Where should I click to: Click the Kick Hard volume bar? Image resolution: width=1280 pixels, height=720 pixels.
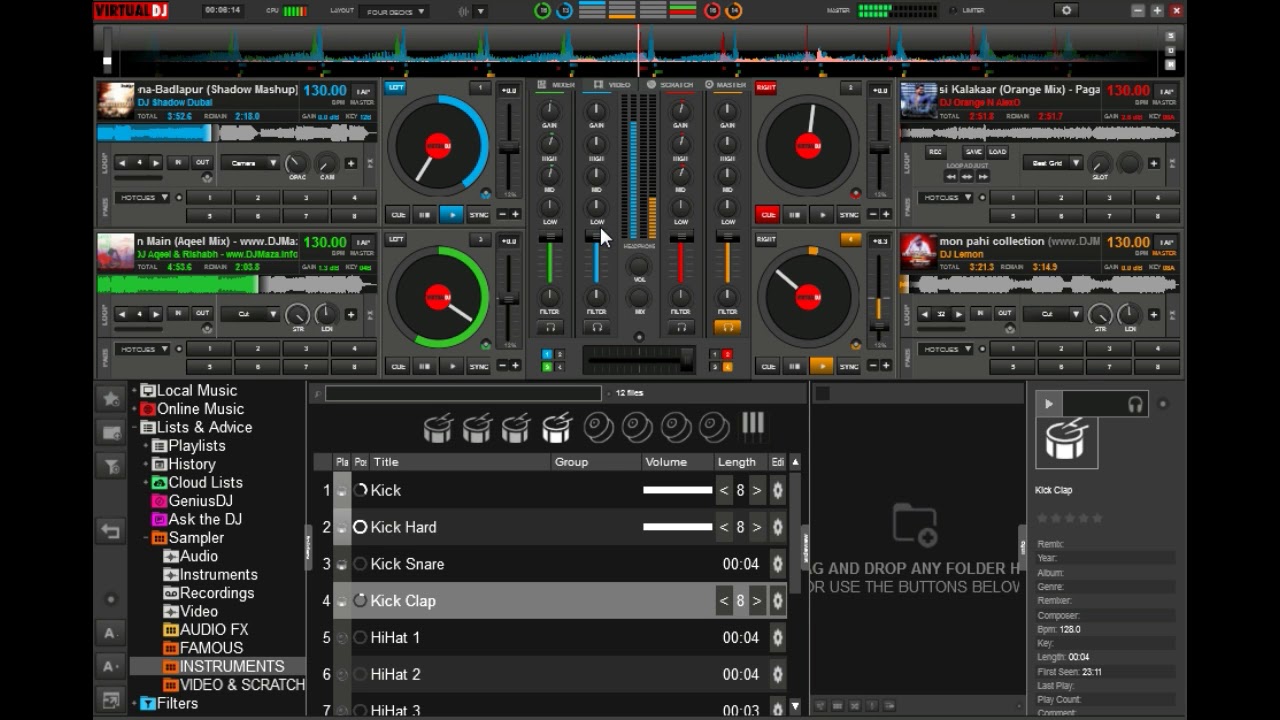pos(678,527)
